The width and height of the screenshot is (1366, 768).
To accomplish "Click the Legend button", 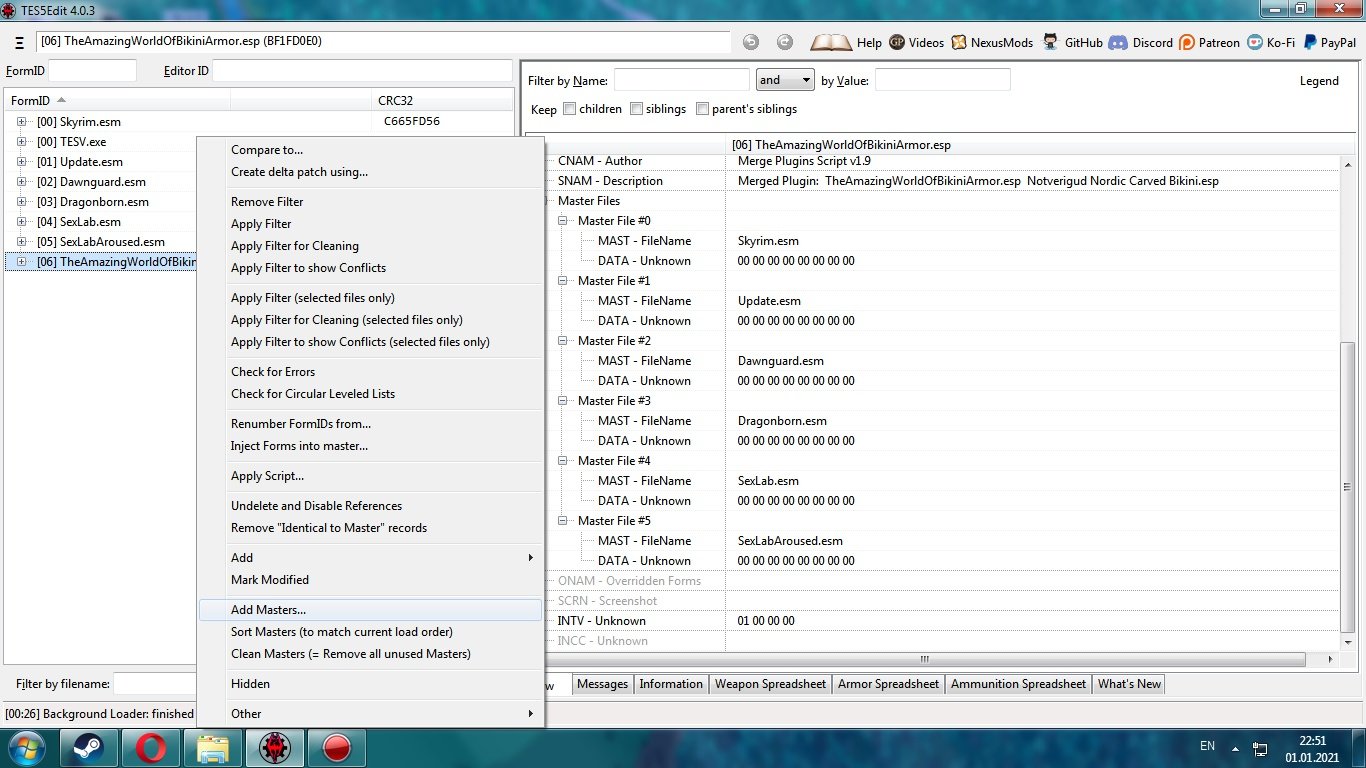I will coord(1318,81).
